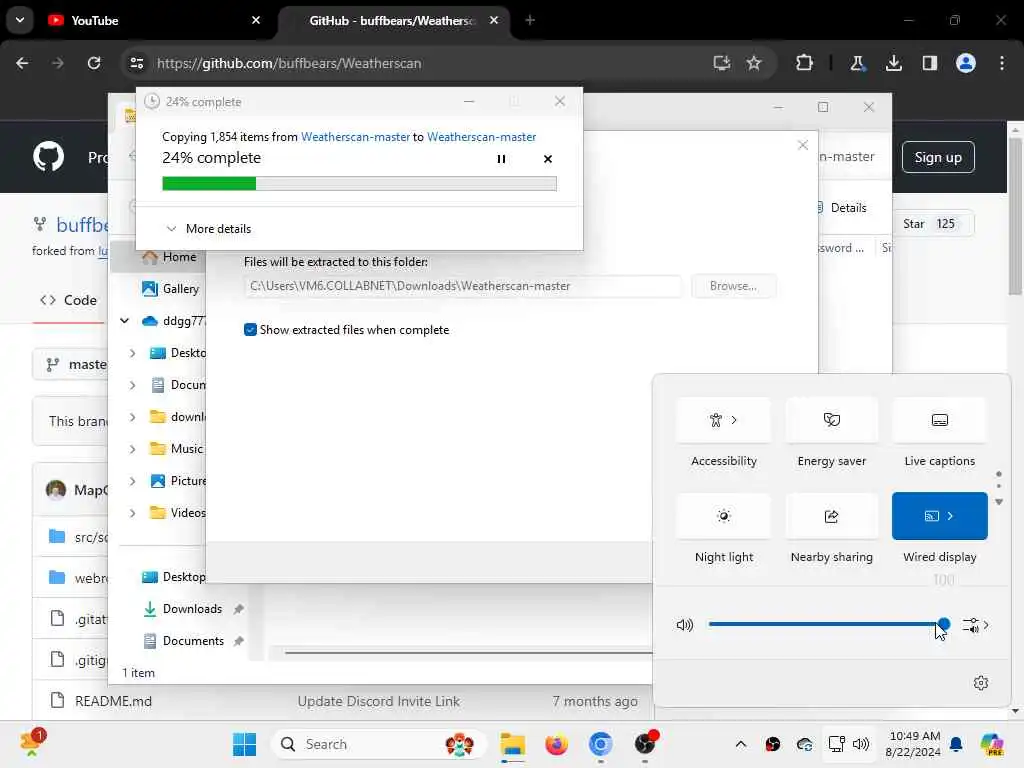Install app icon in address bar
This screenshot has height=768, width=1024.
pyautogui.click(x=721, y=63)
